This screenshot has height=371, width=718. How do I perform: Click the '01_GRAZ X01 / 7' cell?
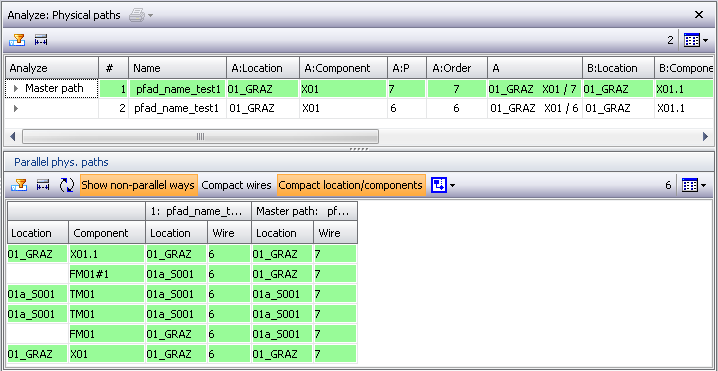coord(534,89)
